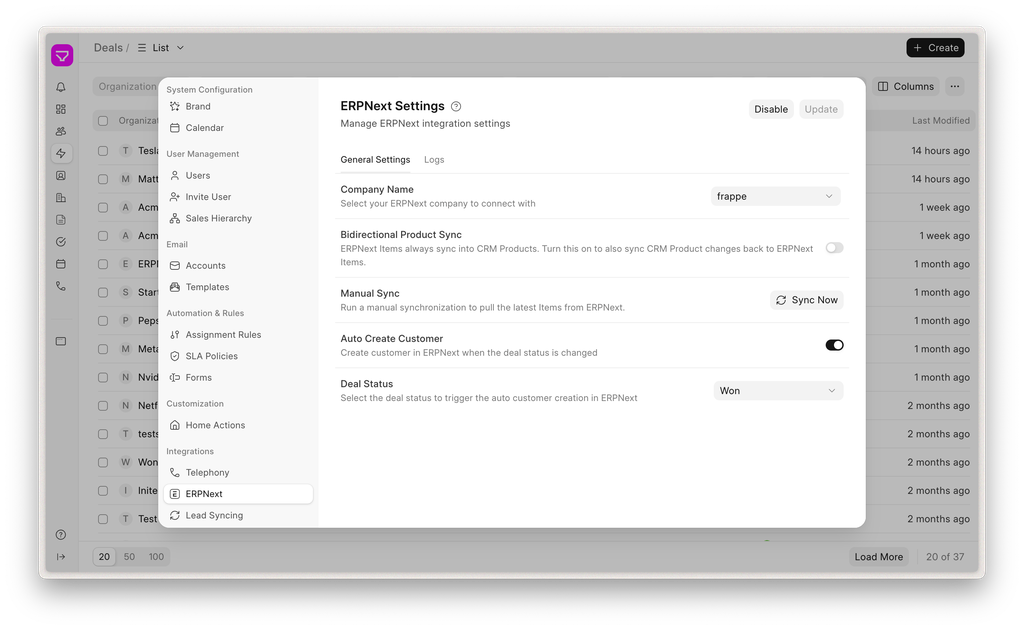The image size is (1024, 630).
Task: Expand sidebar with the arrow icon
Action: coord(61,557)
